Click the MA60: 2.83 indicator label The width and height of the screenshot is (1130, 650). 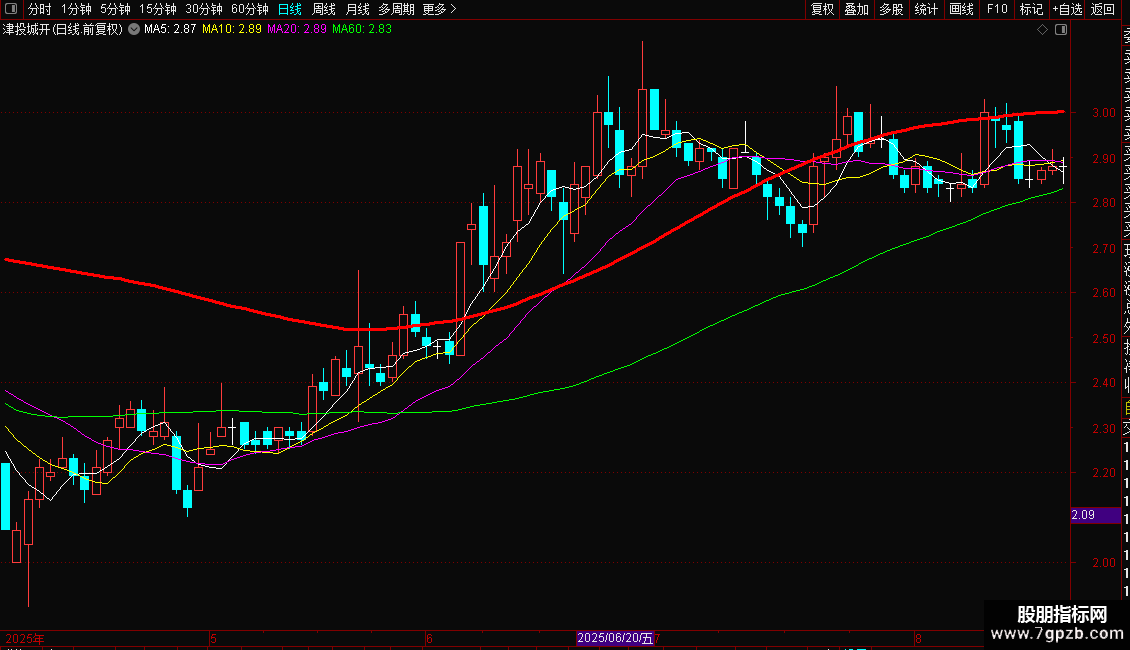[362, 29]
